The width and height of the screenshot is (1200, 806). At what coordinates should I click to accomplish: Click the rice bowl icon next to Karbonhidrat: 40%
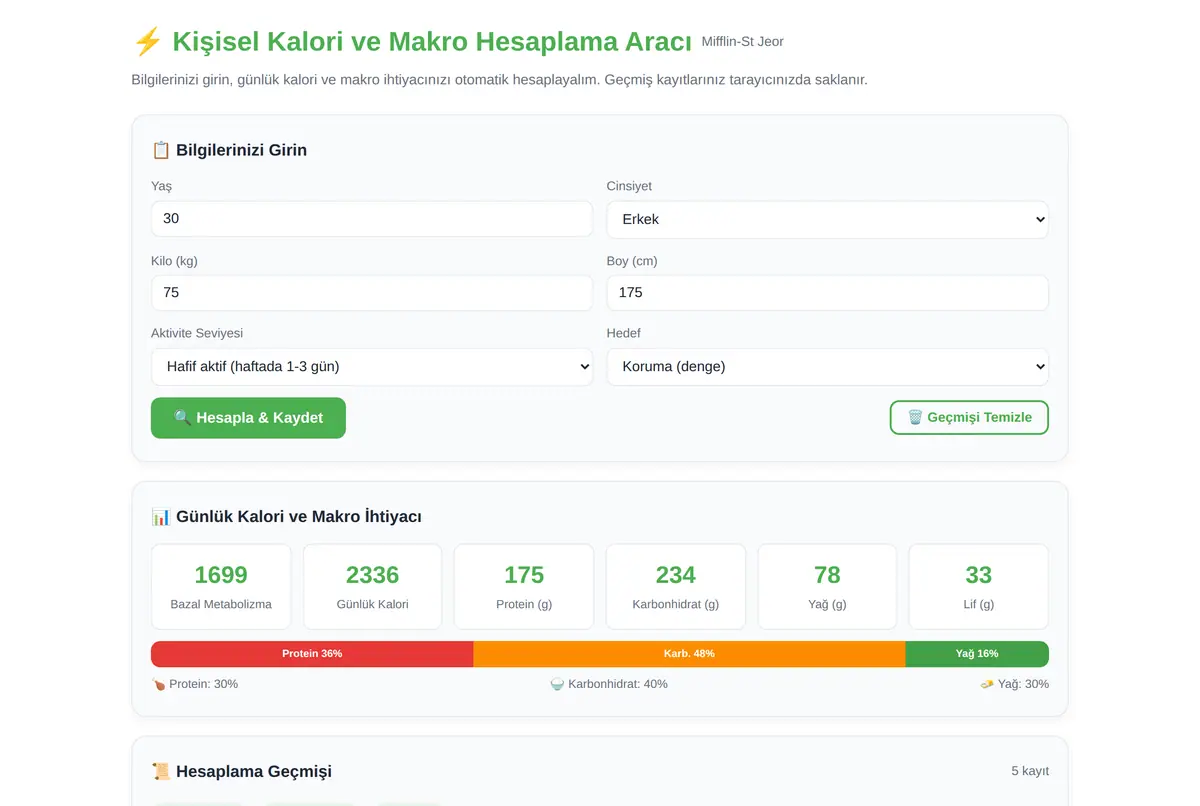point(557,684)
